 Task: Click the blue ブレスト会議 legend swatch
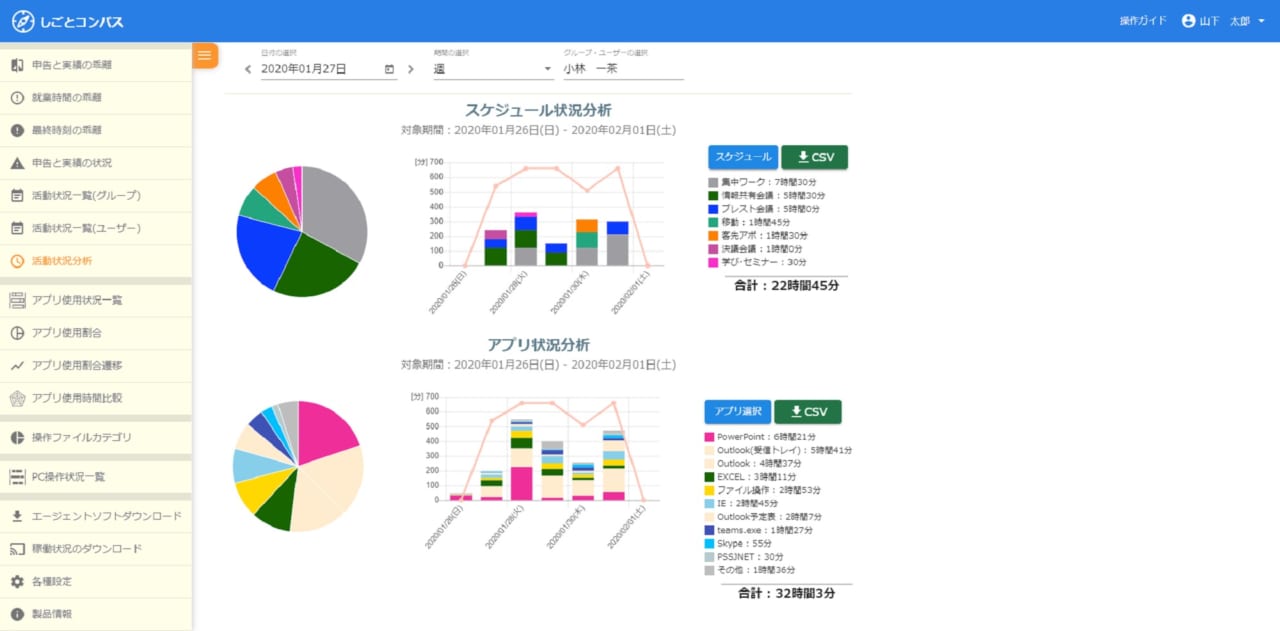tap(713, 209)
